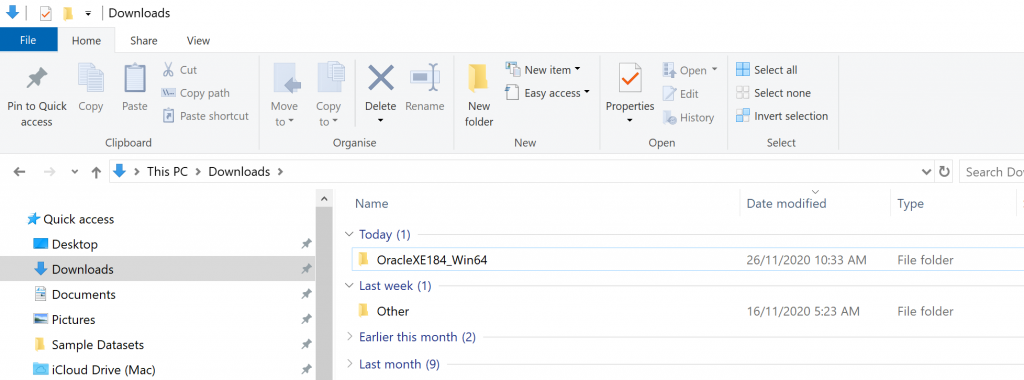Open the File tab
Screen dimensions: 1024x380
tap(28, 40)
